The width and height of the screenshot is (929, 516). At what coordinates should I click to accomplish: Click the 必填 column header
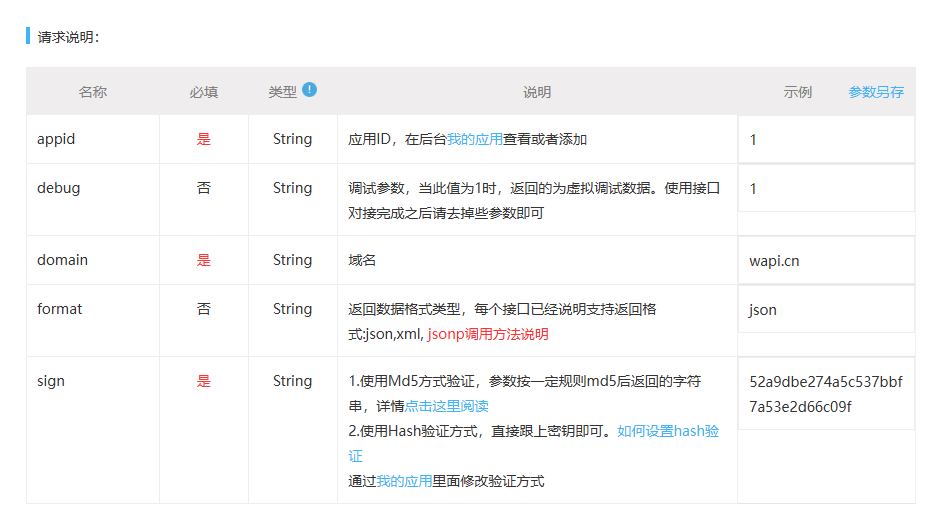click(203, 92)
